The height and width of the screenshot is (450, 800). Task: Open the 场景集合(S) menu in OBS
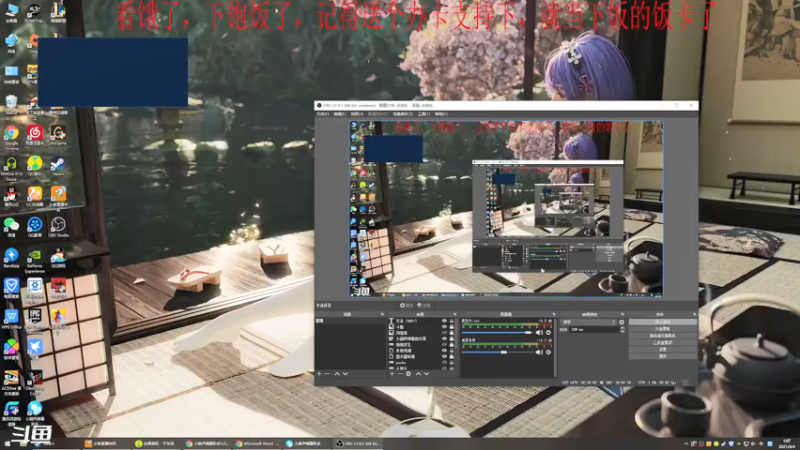click(403, 114)
